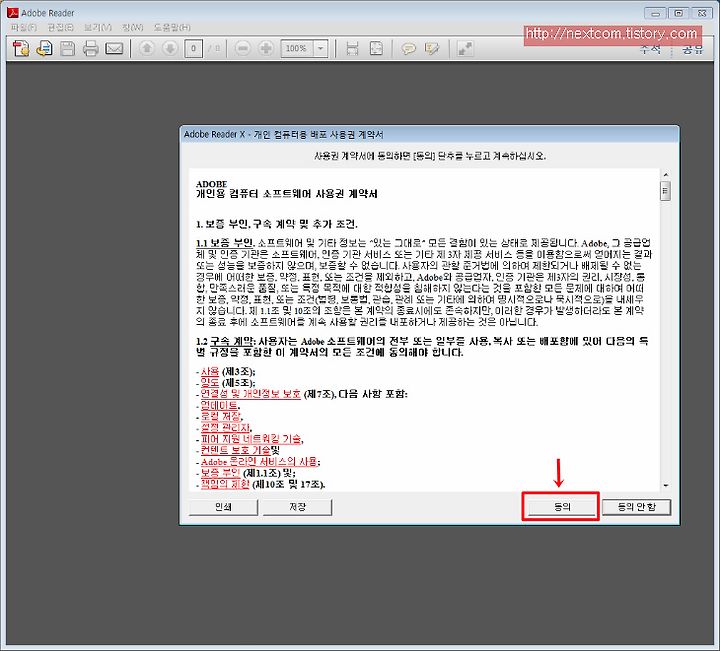Open the 도움말(H) menu

[172, 28]
